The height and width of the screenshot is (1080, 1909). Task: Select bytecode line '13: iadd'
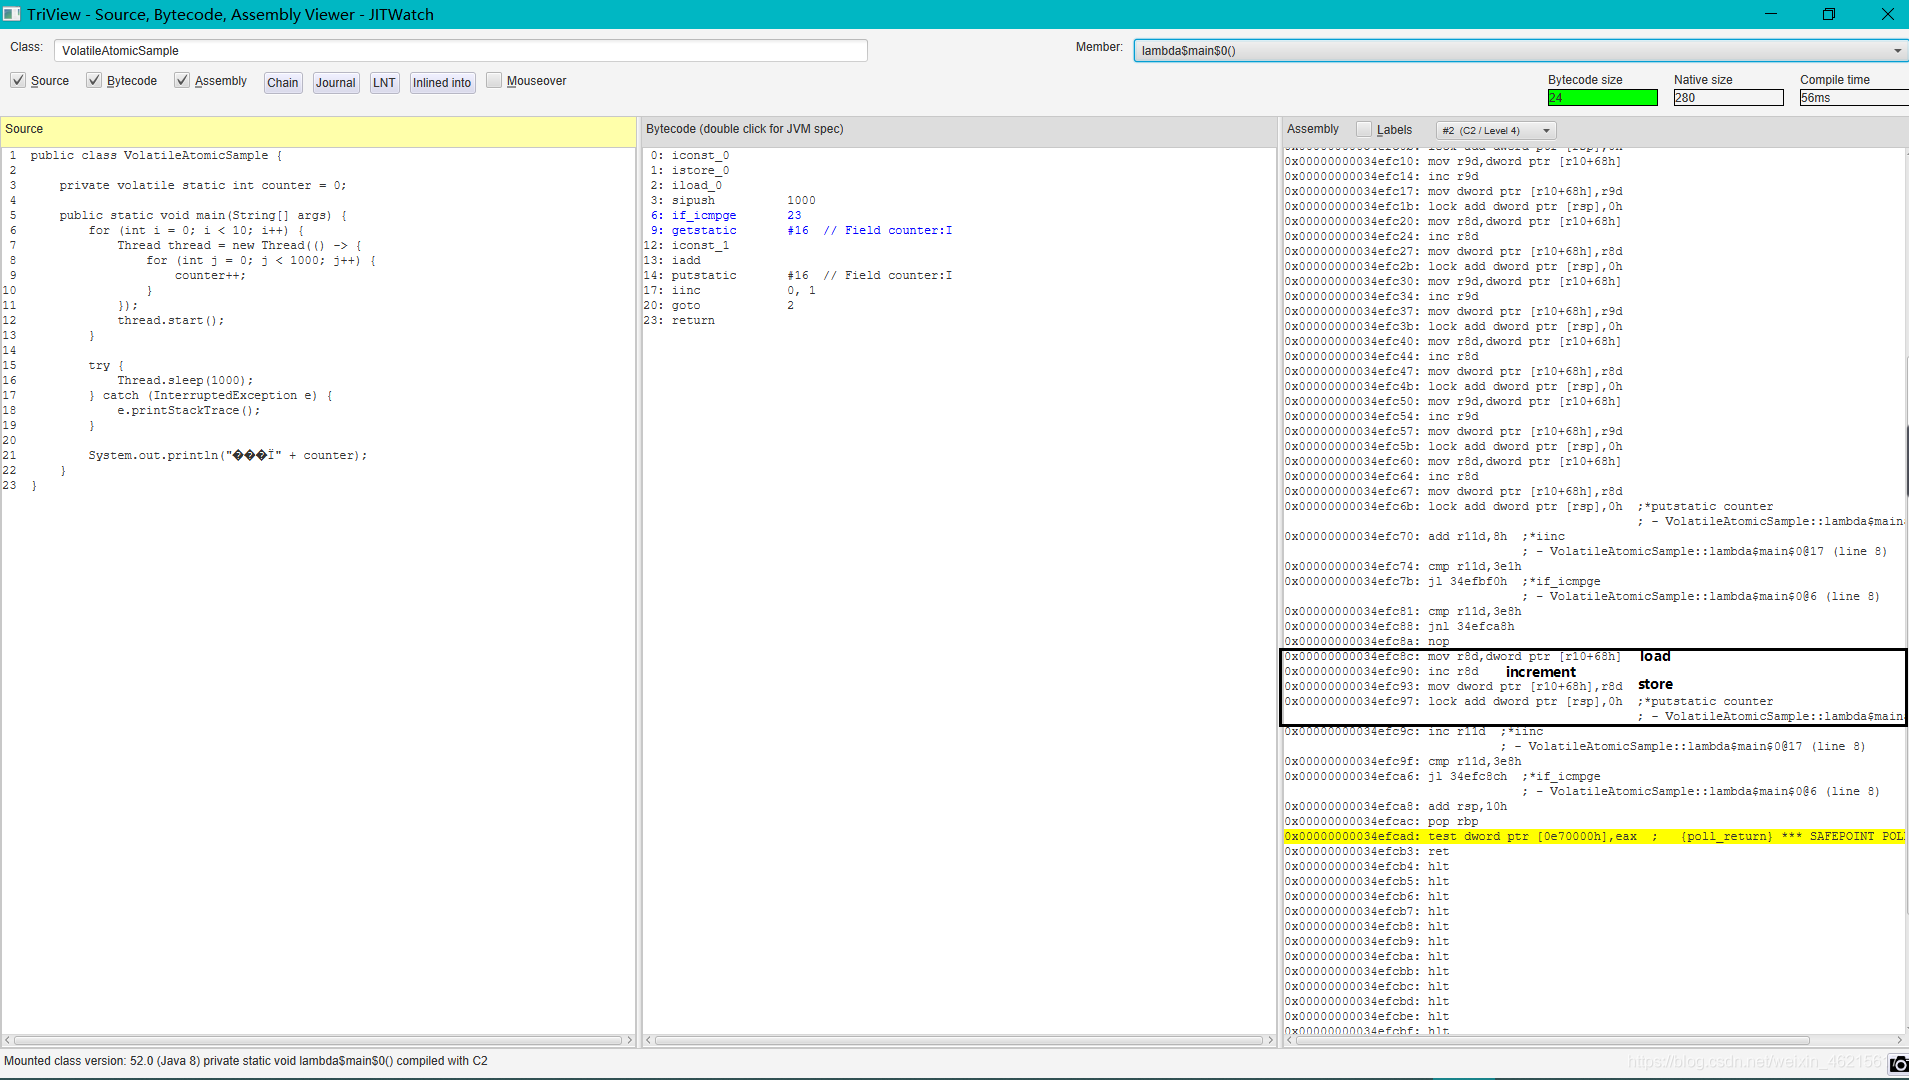click(673, 260)
